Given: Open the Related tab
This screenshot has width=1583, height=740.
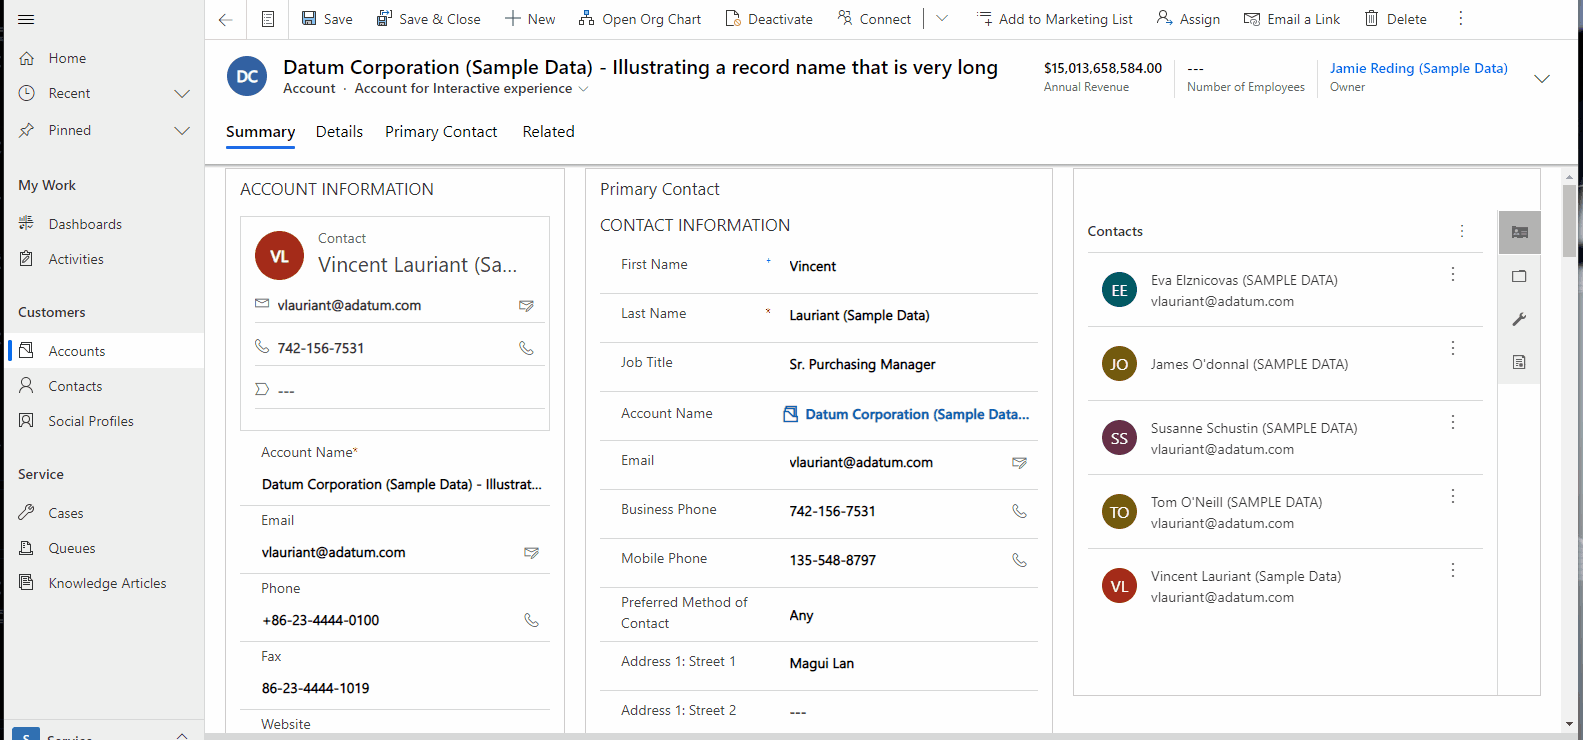Looking at the screenshot, I should point(548,132).
